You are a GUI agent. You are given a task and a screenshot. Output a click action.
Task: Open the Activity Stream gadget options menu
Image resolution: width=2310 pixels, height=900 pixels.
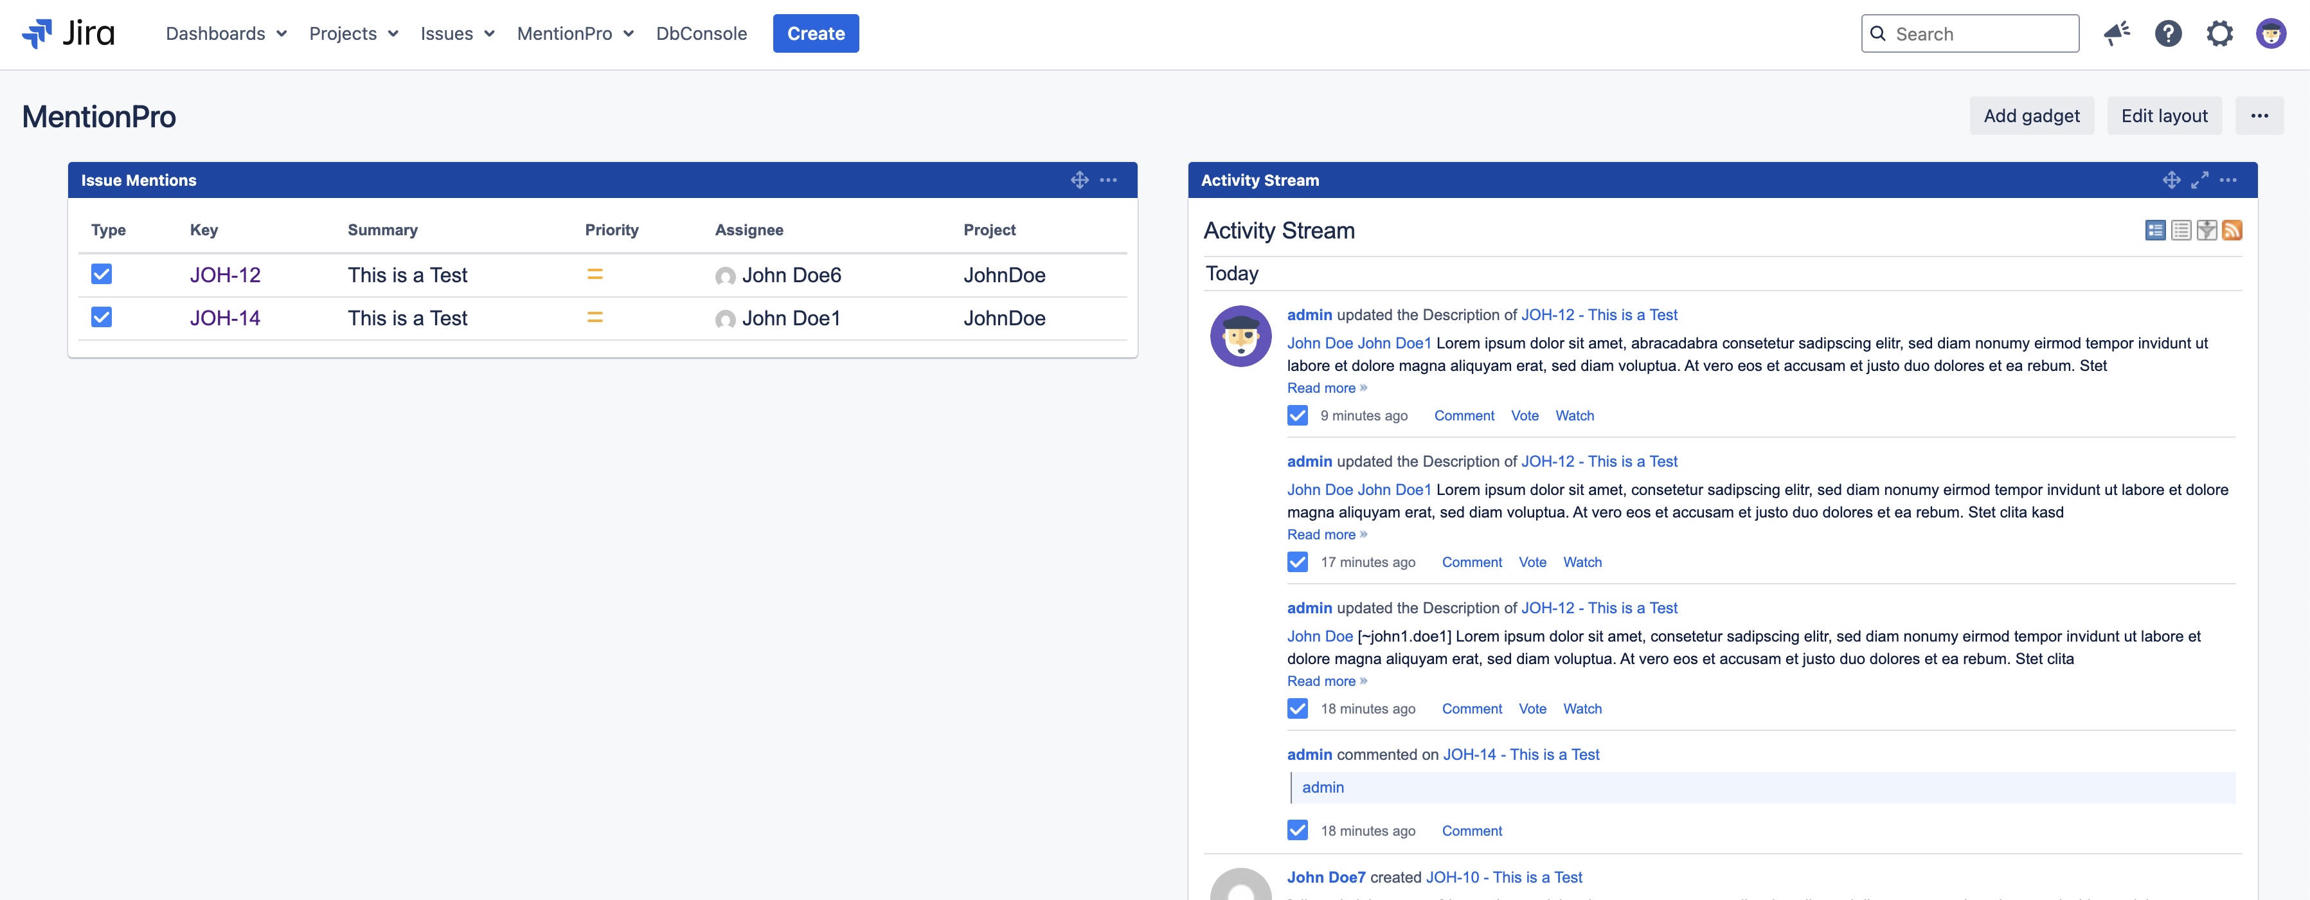tap(2228, 180)
